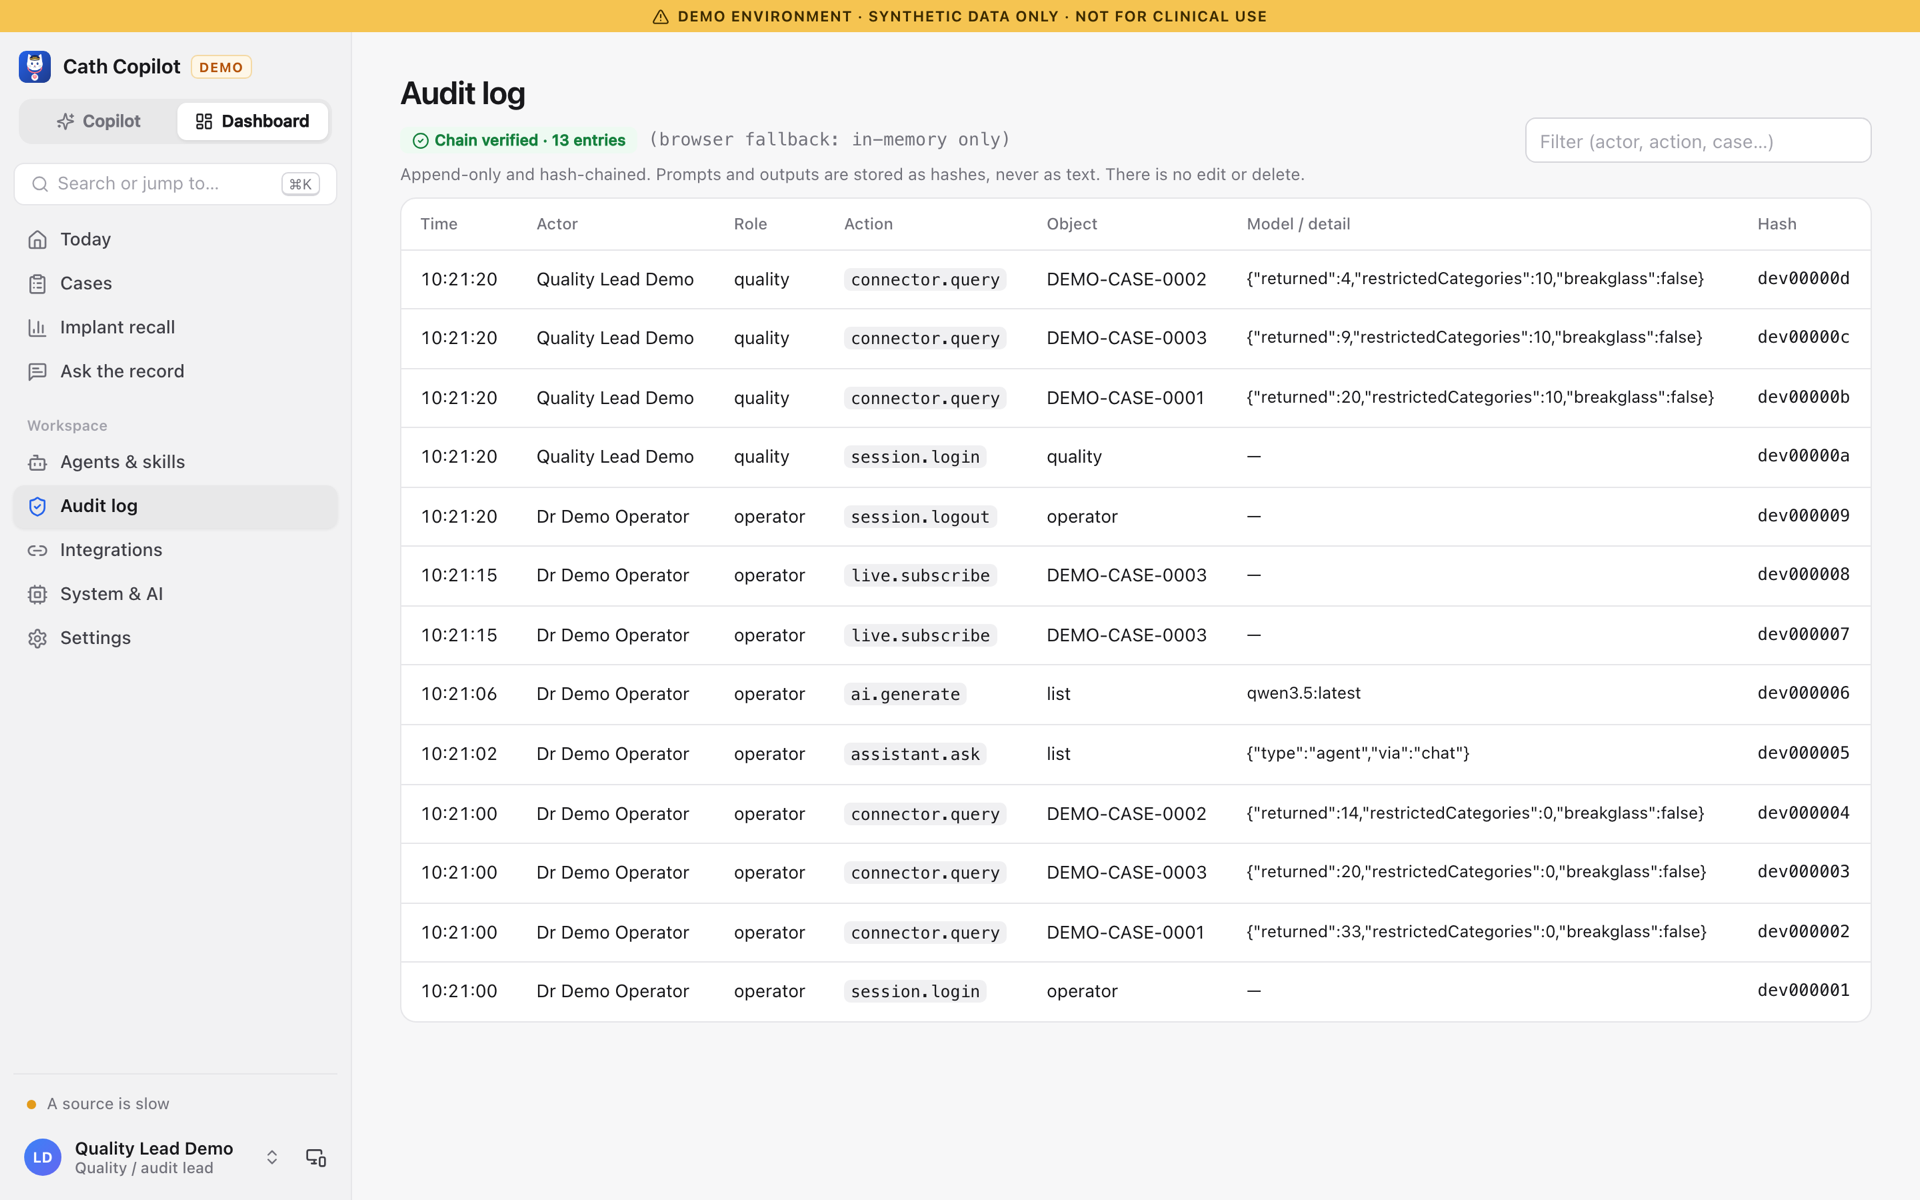This screenshot has height=1200, width=1920.
Task: Click the Cath Copilot logo icon
Action: point(35,67)
